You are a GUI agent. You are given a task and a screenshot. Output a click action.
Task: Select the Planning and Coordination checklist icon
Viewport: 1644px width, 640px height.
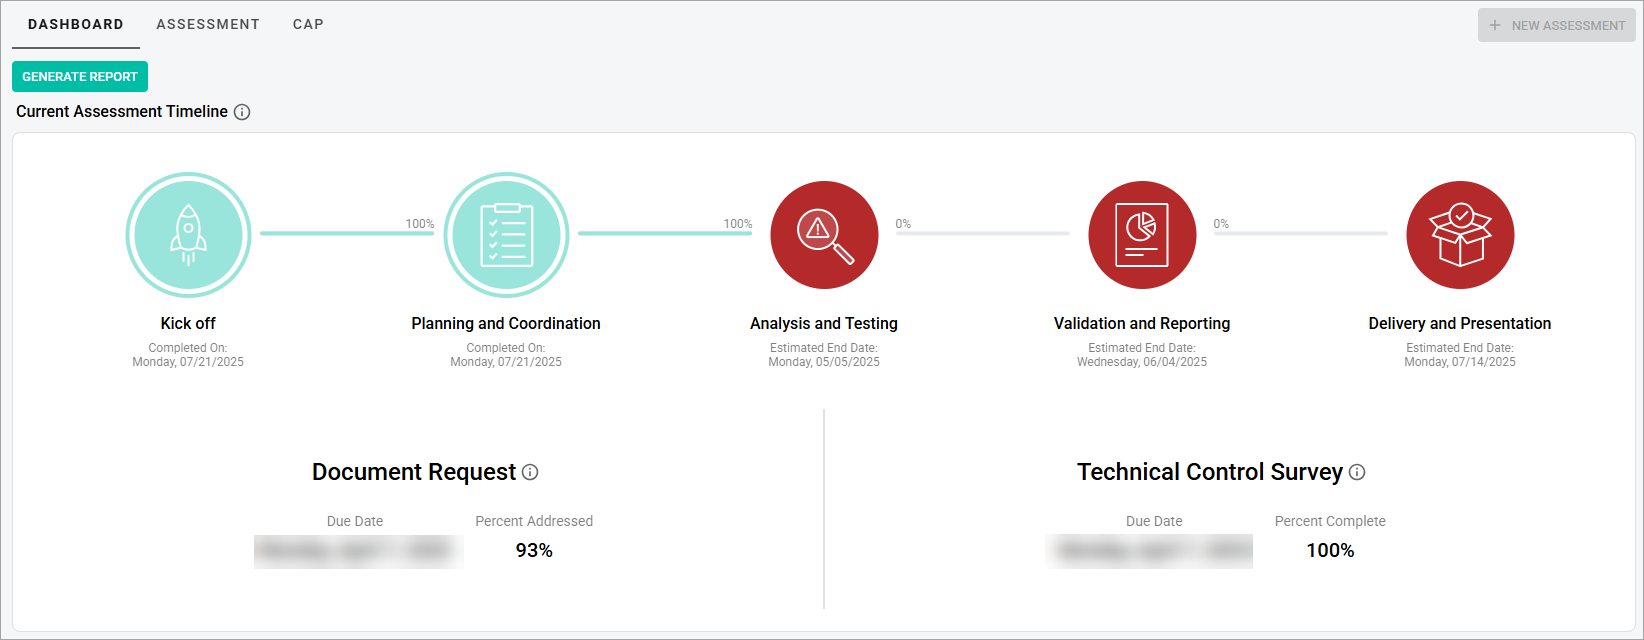click(506, 234)
